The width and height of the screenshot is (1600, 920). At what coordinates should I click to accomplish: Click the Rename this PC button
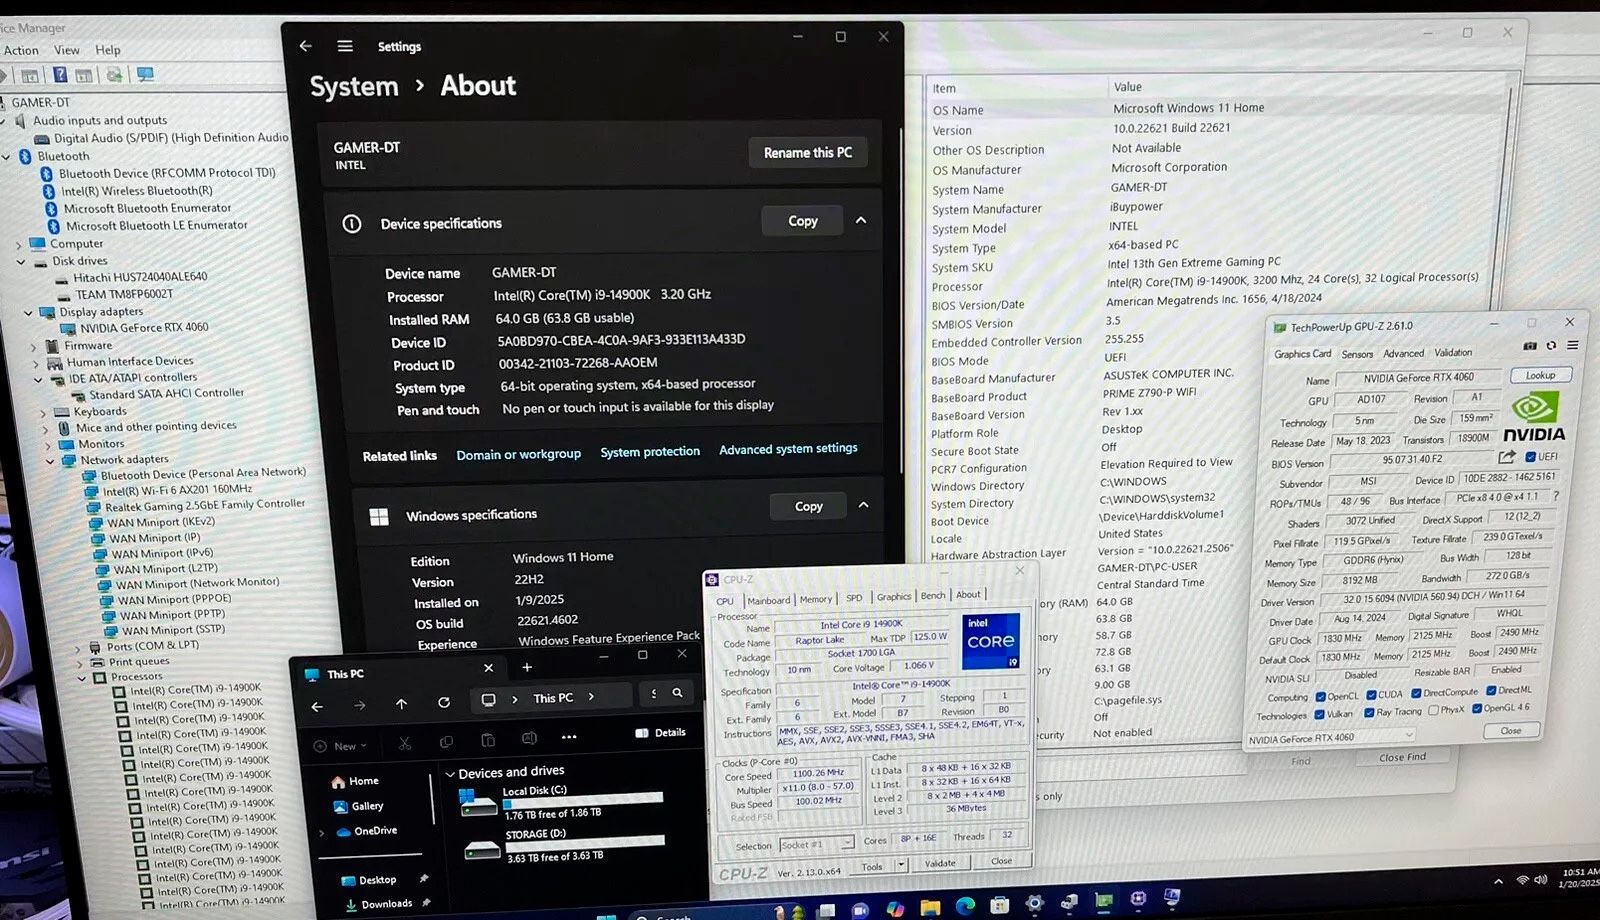coord(808,152)
